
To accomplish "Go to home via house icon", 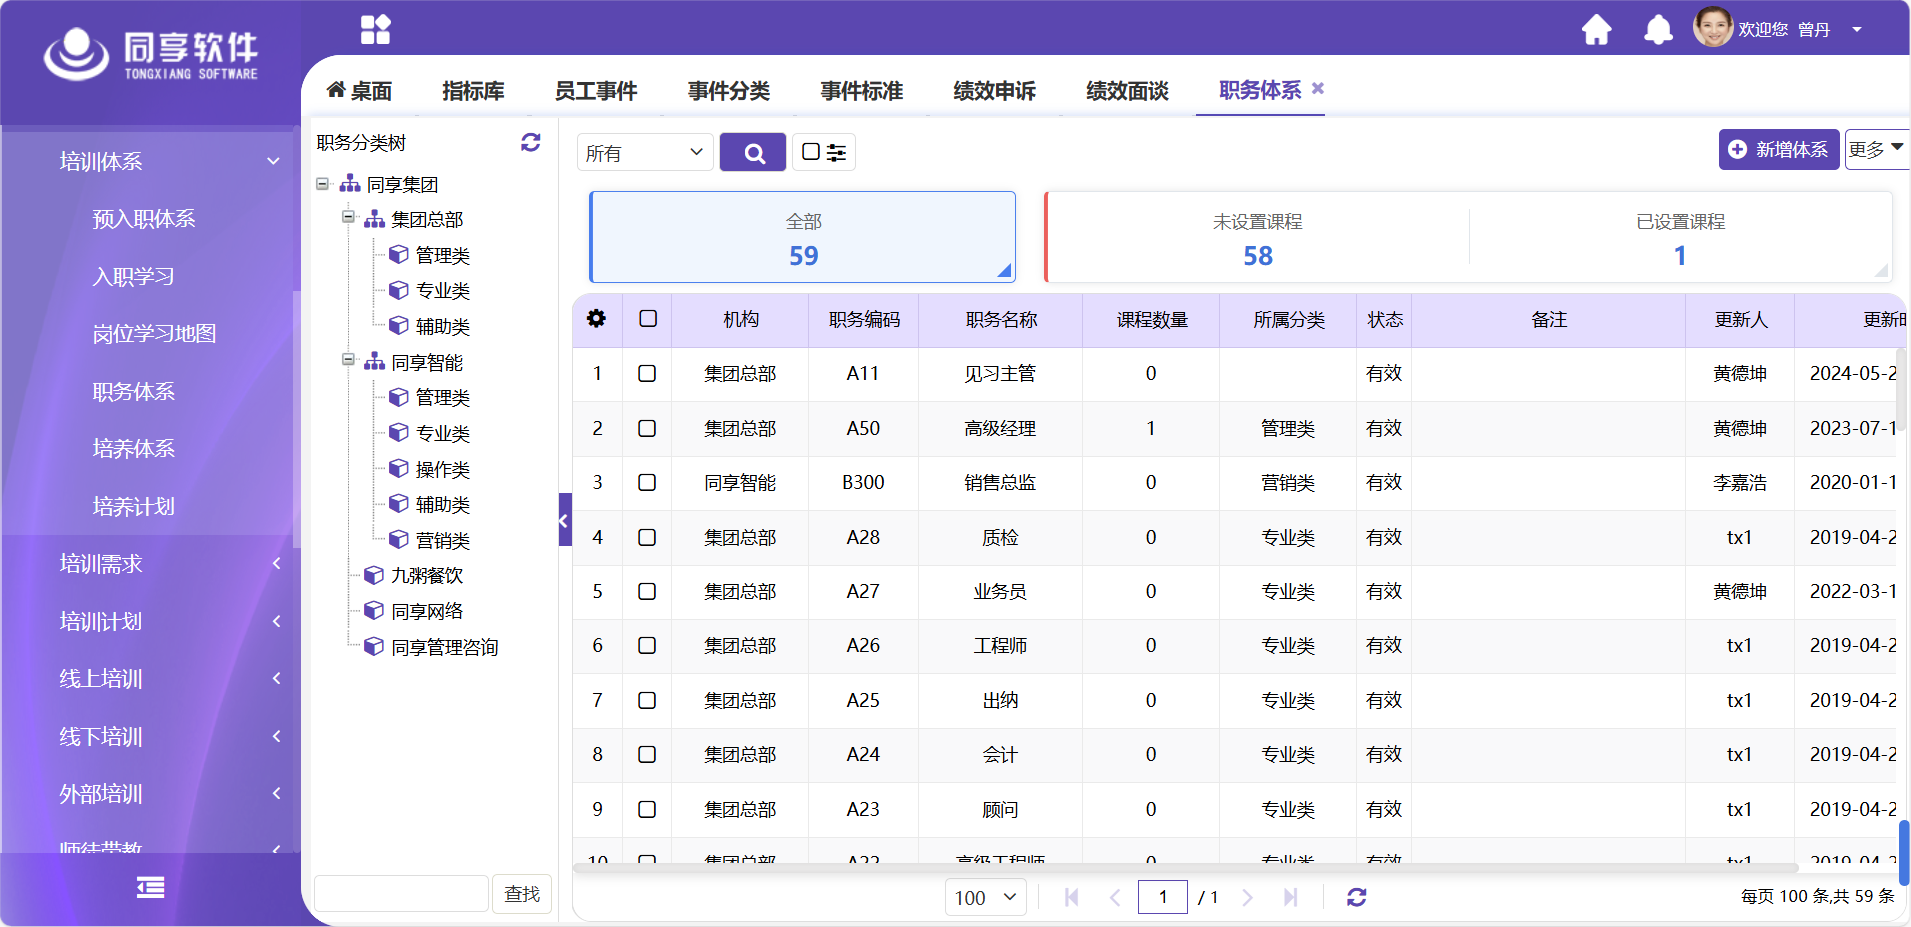I will point(1596,30).
